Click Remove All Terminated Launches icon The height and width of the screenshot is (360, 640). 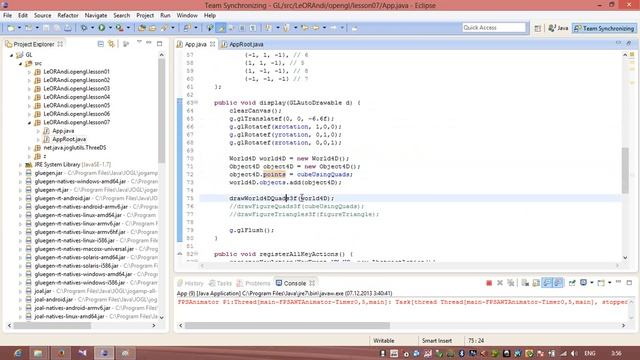tap(511, 283)
